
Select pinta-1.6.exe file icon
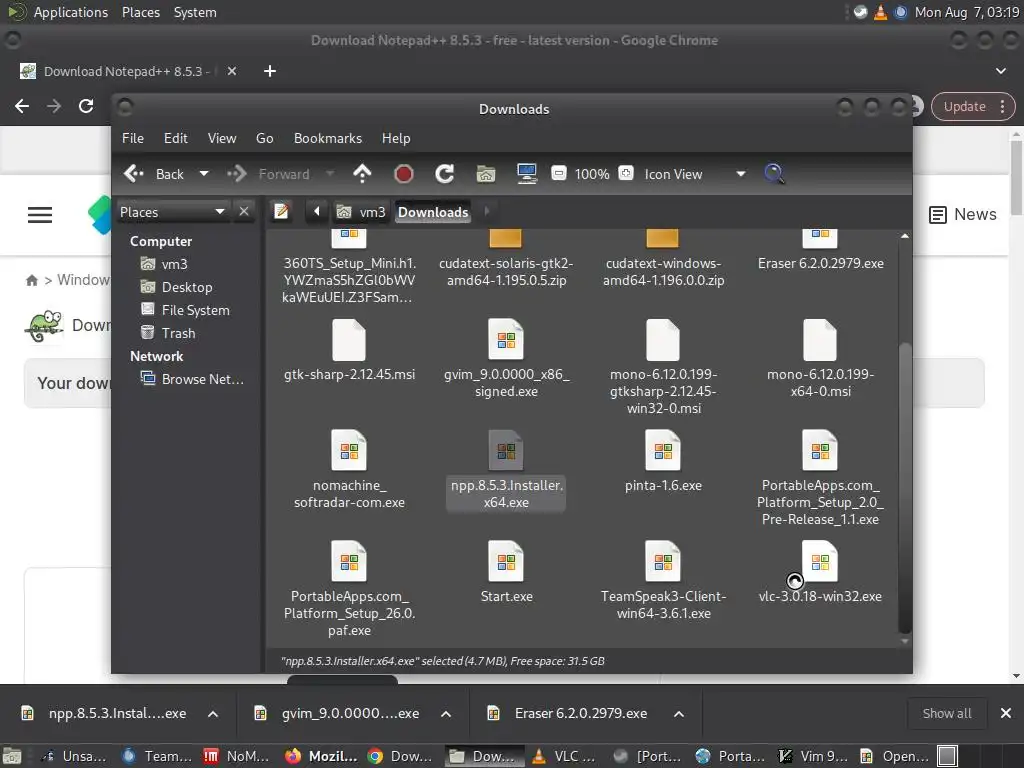pyautogui.click(x=663, y=451)
